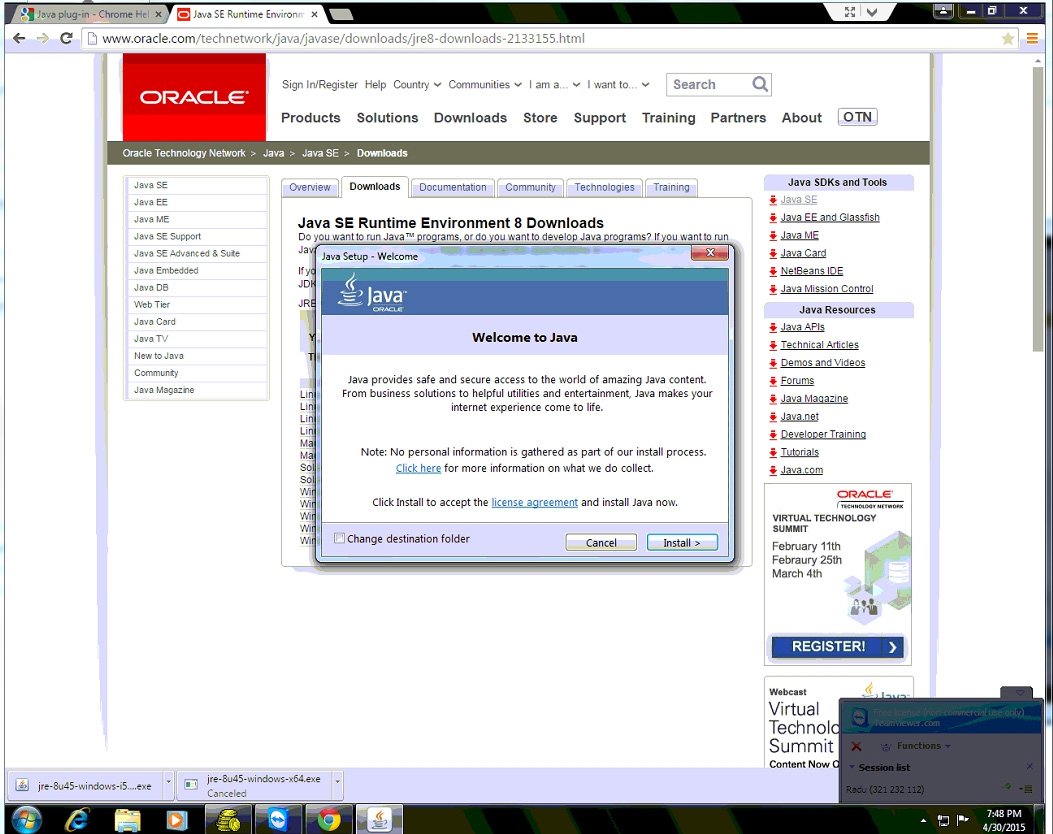Click the browser back arrow
1053x834 pixels.
coord(19,38)
